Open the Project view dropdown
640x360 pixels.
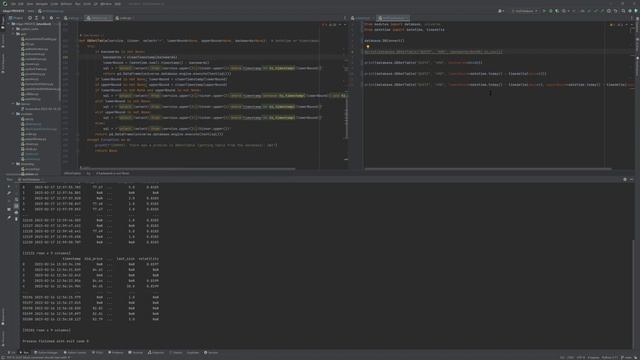(17, 18)
